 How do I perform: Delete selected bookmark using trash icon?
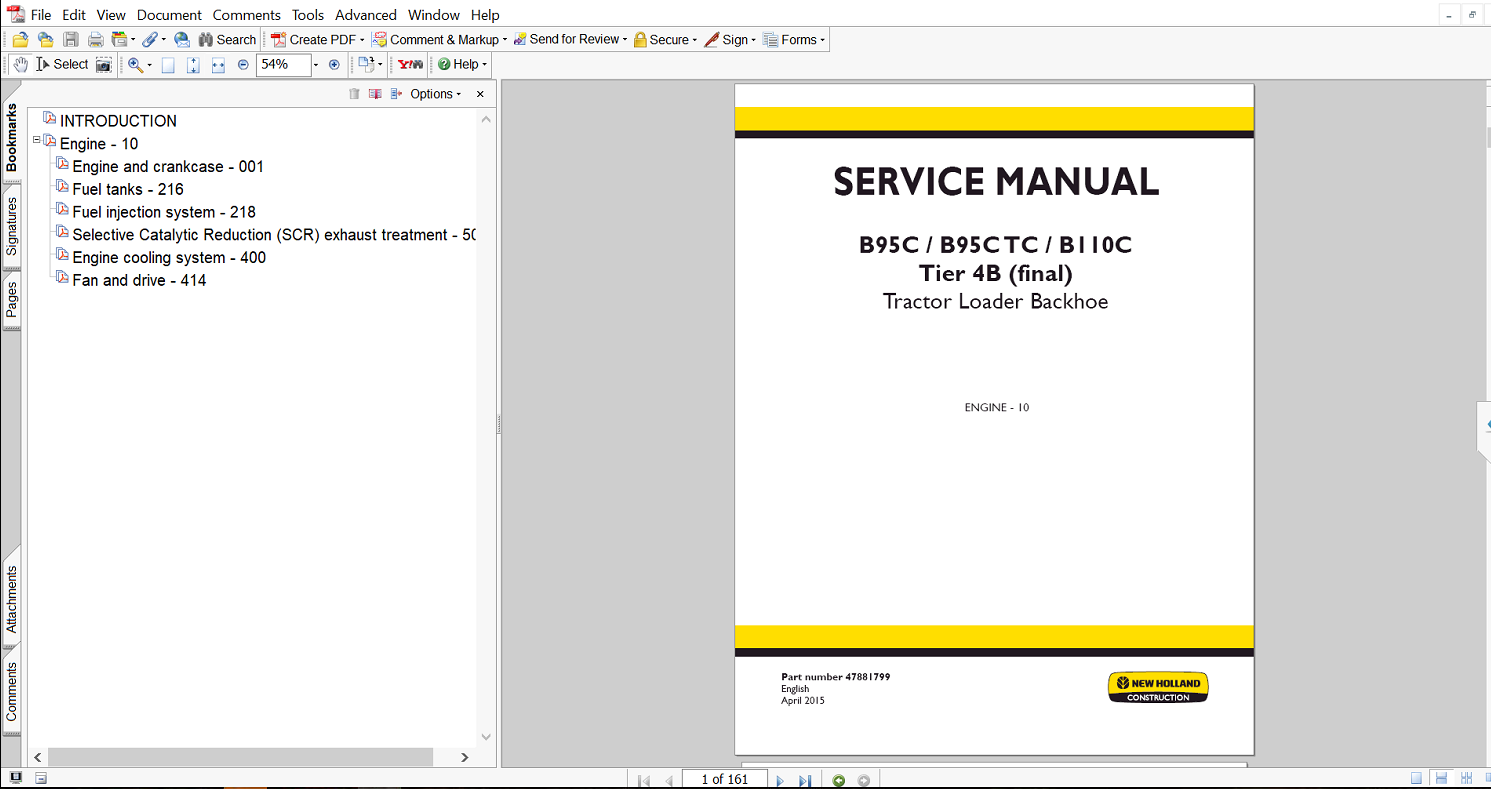pyautogui.click(x=354, y=93)
